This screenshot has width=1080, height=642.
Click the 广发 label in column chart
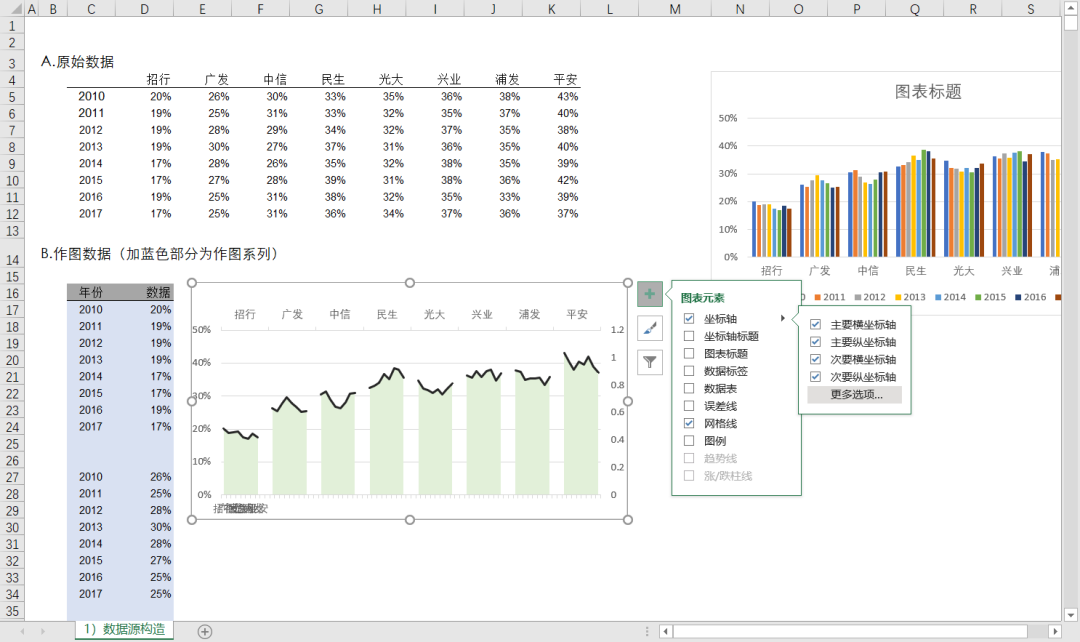(x=820, y=271)
